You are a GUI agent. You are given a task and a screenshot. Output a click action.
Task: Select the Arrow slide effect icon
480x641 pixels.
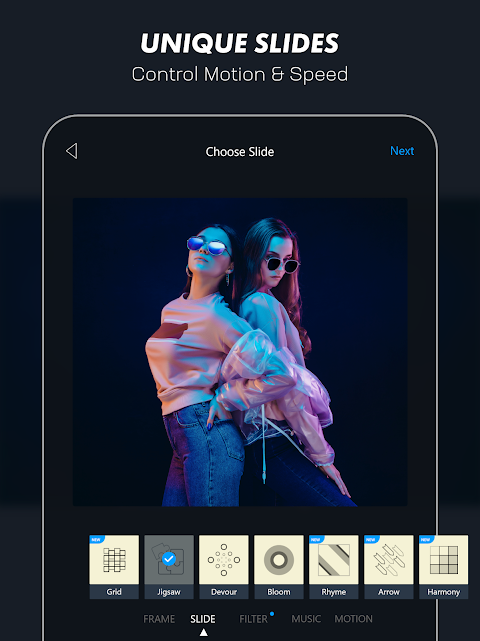[x=389, y=560]
